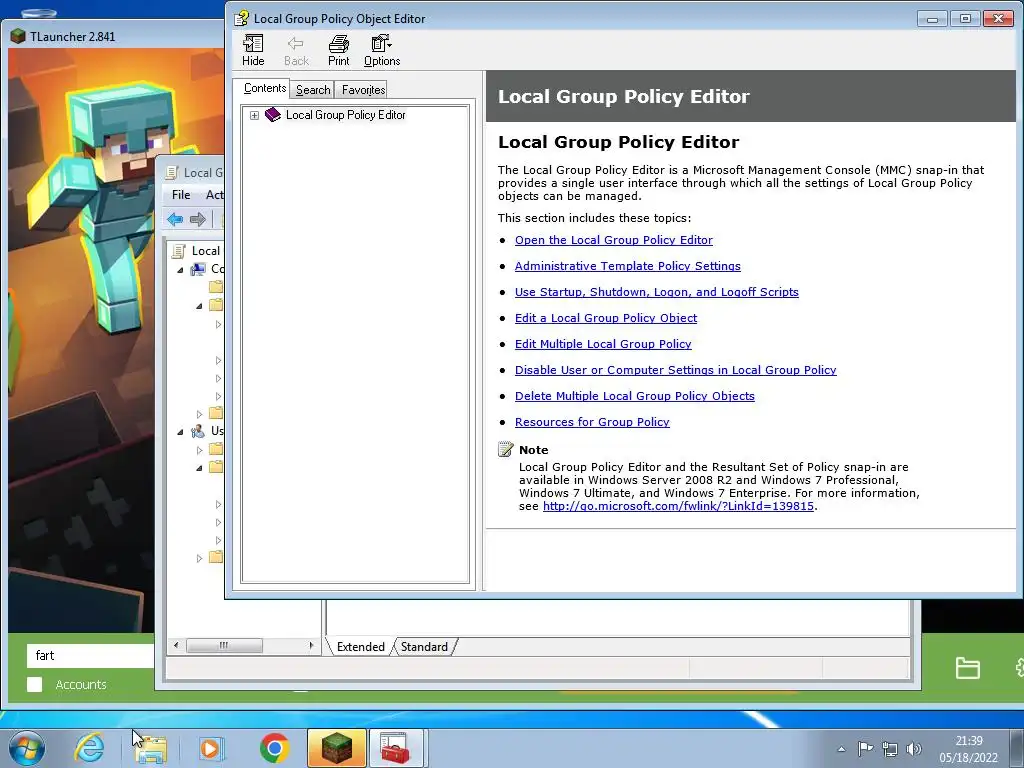This screenshot has width=1024, height=768.
Task: Open Delete Multiple Local Group Policy Objects link
Action: coord(635,396)
